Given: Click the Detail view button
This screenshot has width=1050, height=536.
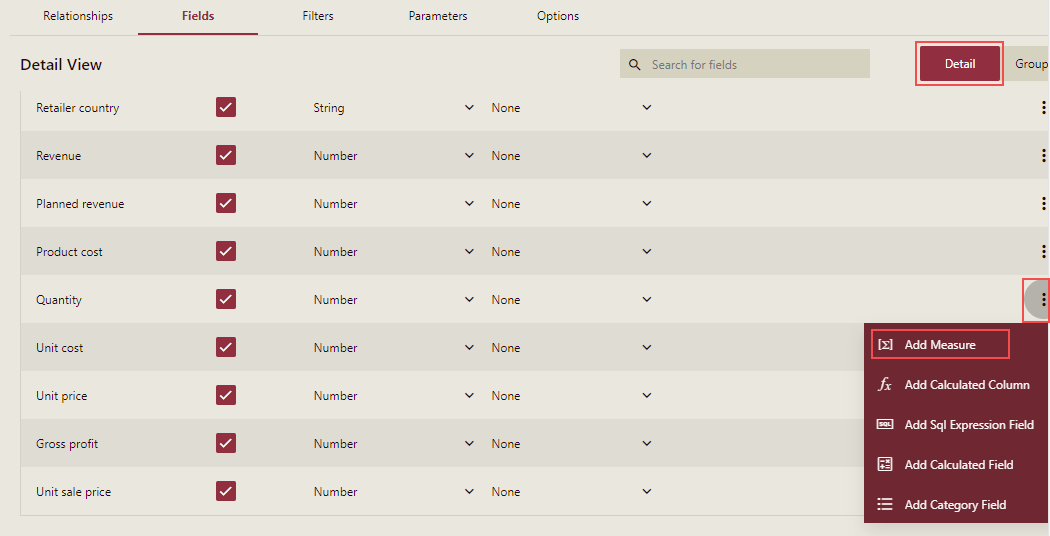Looking at the screenshot, I should pos(960,64).
